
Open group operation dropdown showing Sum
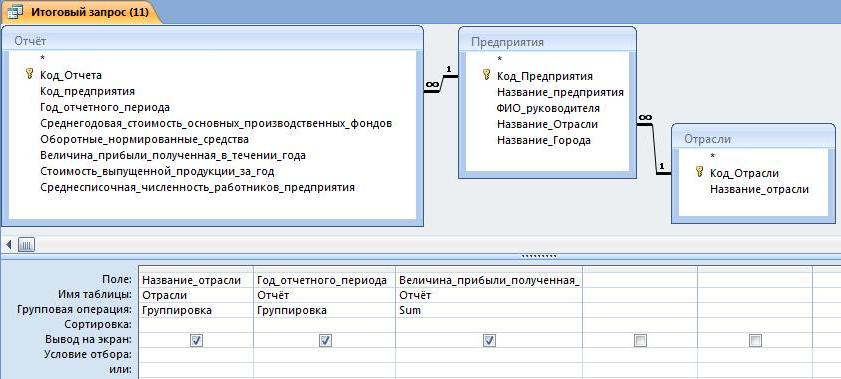tap(489, 310)
